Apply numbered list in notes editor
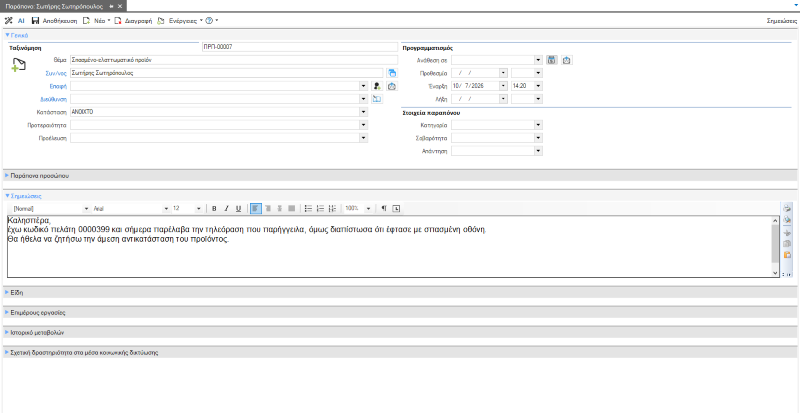Screen dimensions: 800x413 (320, 209)
